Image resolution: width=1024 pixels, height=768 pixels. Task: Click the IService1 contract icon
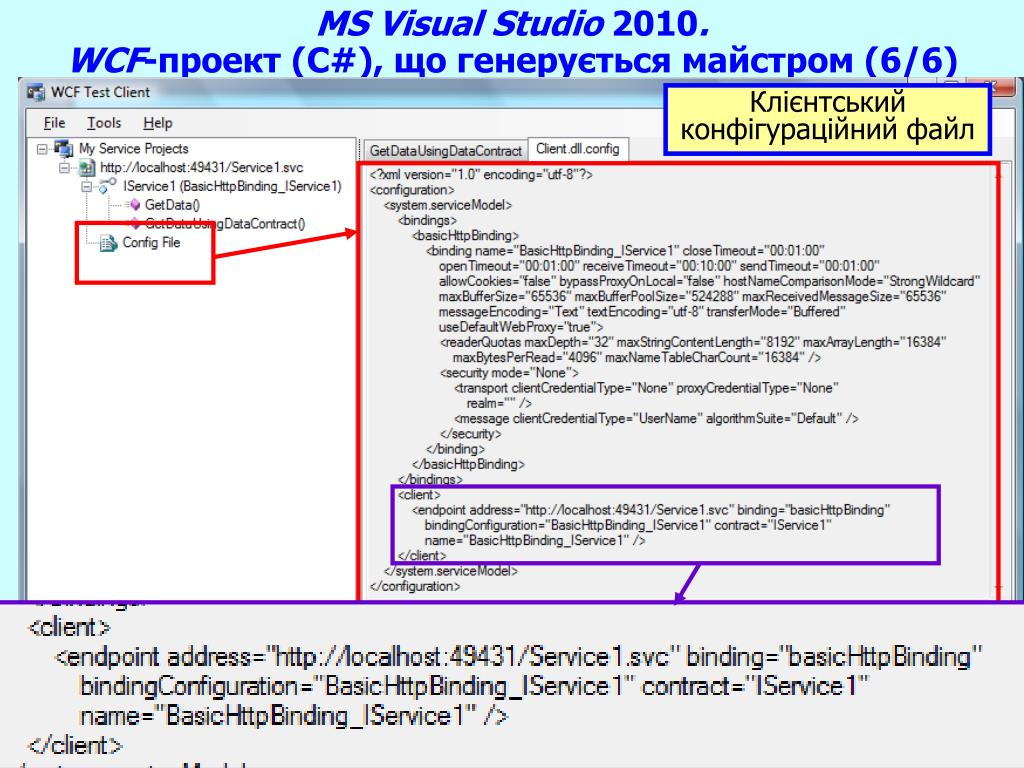click(x=108, y=186)
